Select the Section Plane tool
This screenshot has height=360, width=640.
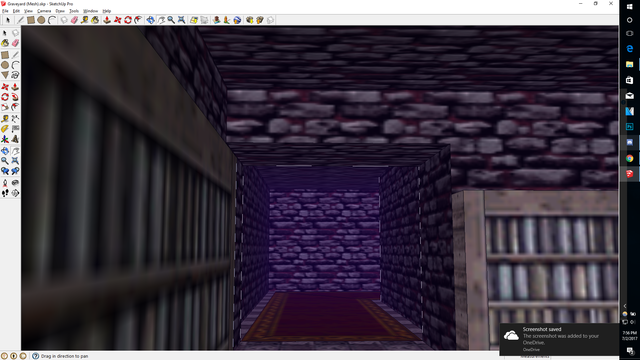click(15, 193)
